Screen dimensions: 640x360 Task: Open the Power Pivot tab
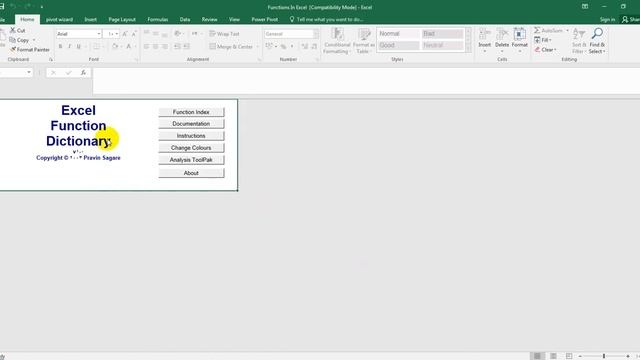(x=264, y=19)
